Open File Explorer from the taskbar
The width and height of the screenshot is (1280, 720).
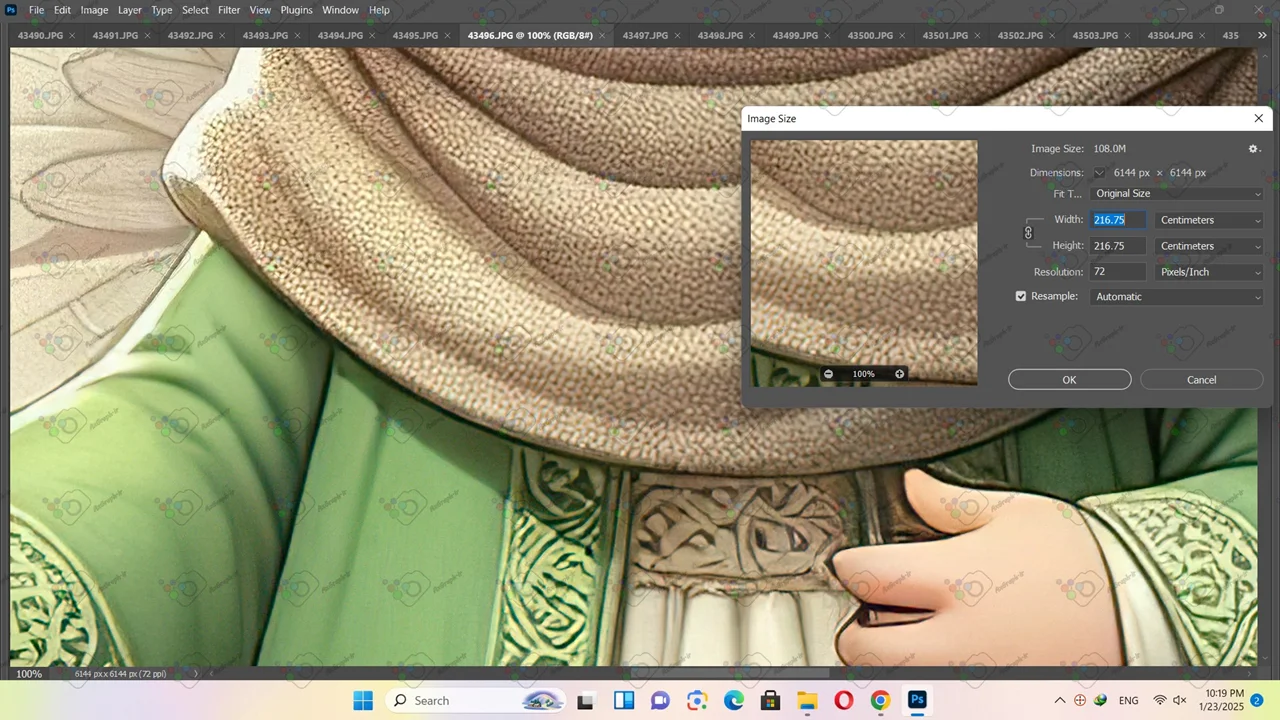point(807,700)
